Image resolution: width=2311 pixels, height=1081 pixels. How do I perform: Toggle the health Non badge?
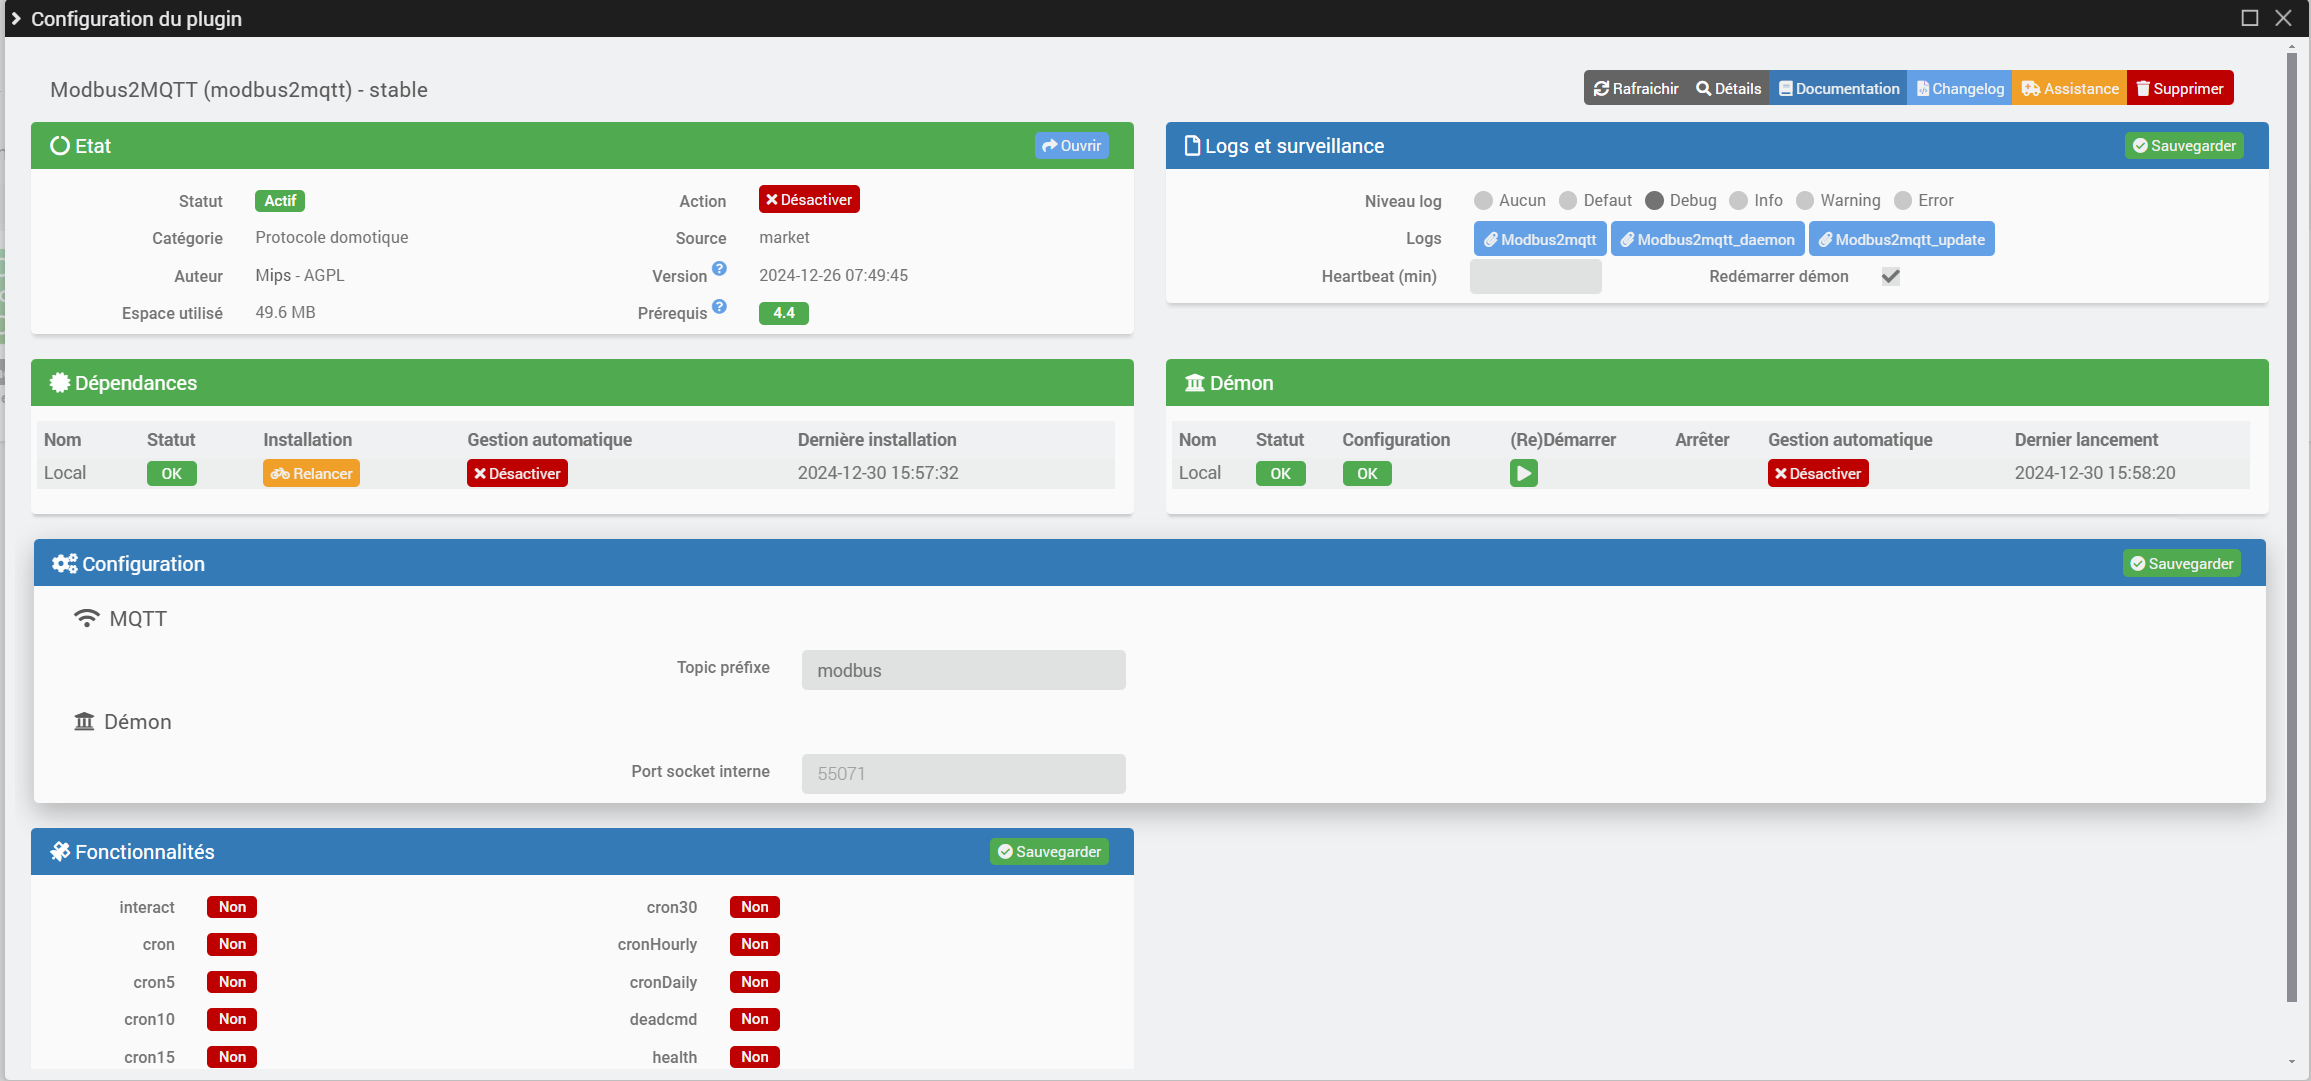coord(755,1057)
